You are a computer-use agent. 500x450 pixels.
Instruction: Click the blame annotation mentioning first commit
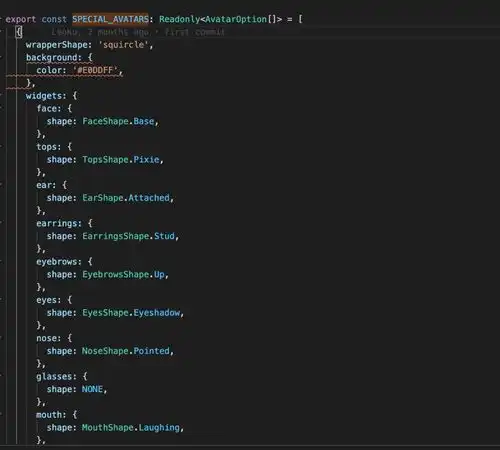click(x=138, y=32)
